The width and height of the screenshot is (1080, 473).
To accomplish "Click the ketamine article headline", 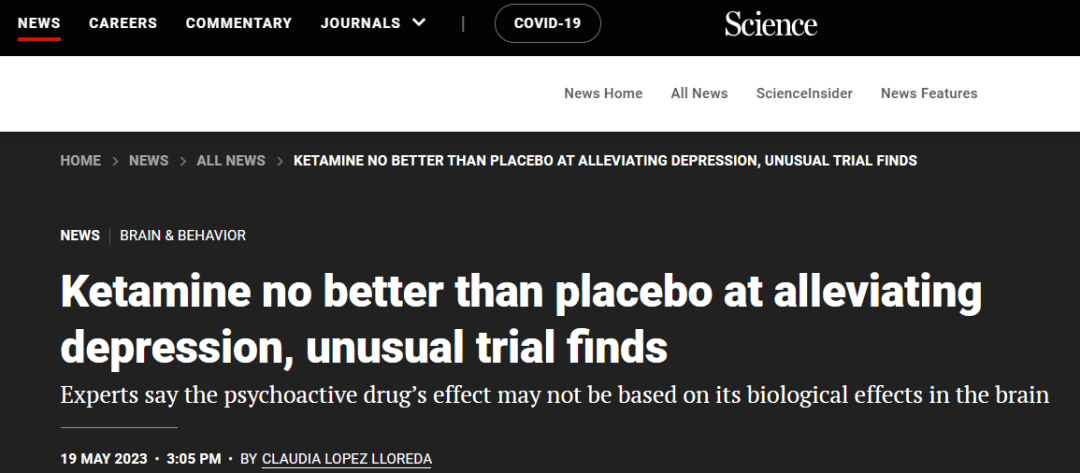I will pos(520,318).
